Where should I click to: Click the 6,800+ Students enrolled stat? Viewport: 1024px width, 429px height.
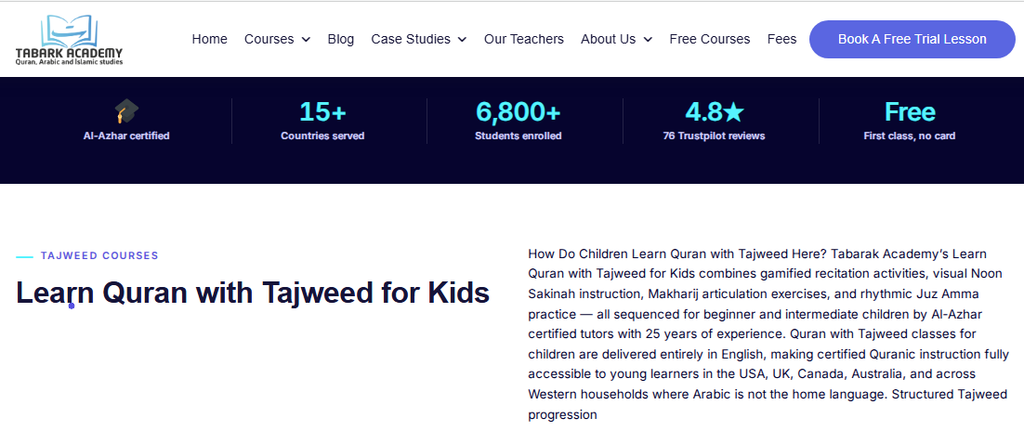coord(518,121)
